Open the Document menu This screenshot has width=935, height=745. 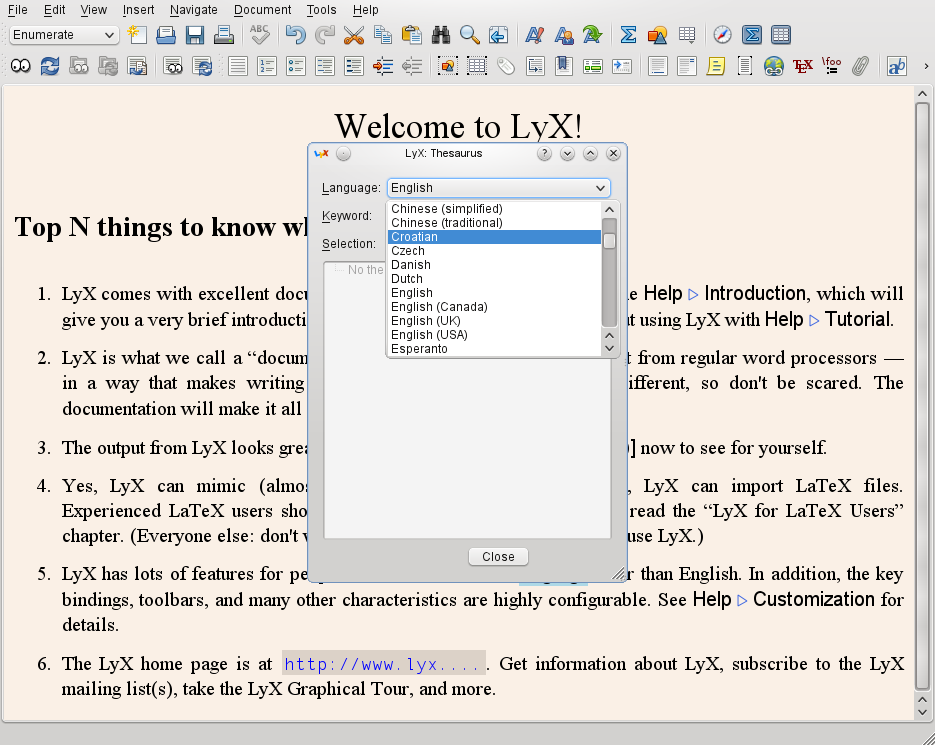[x=261, y=10]
